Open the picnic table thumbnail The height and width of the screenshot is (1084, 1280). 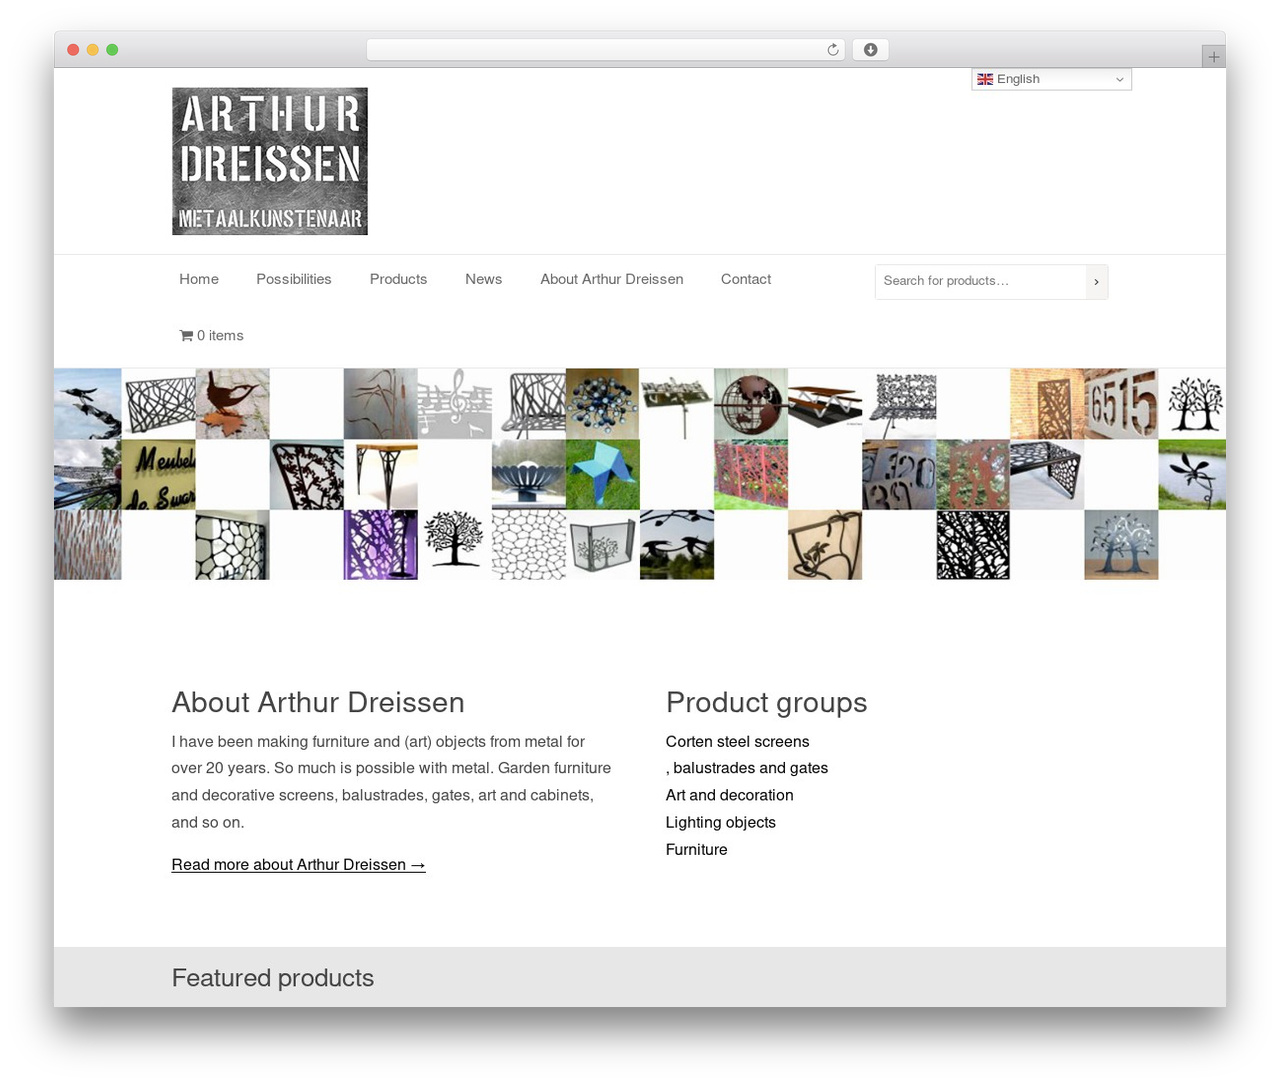[x=825, y=404]
